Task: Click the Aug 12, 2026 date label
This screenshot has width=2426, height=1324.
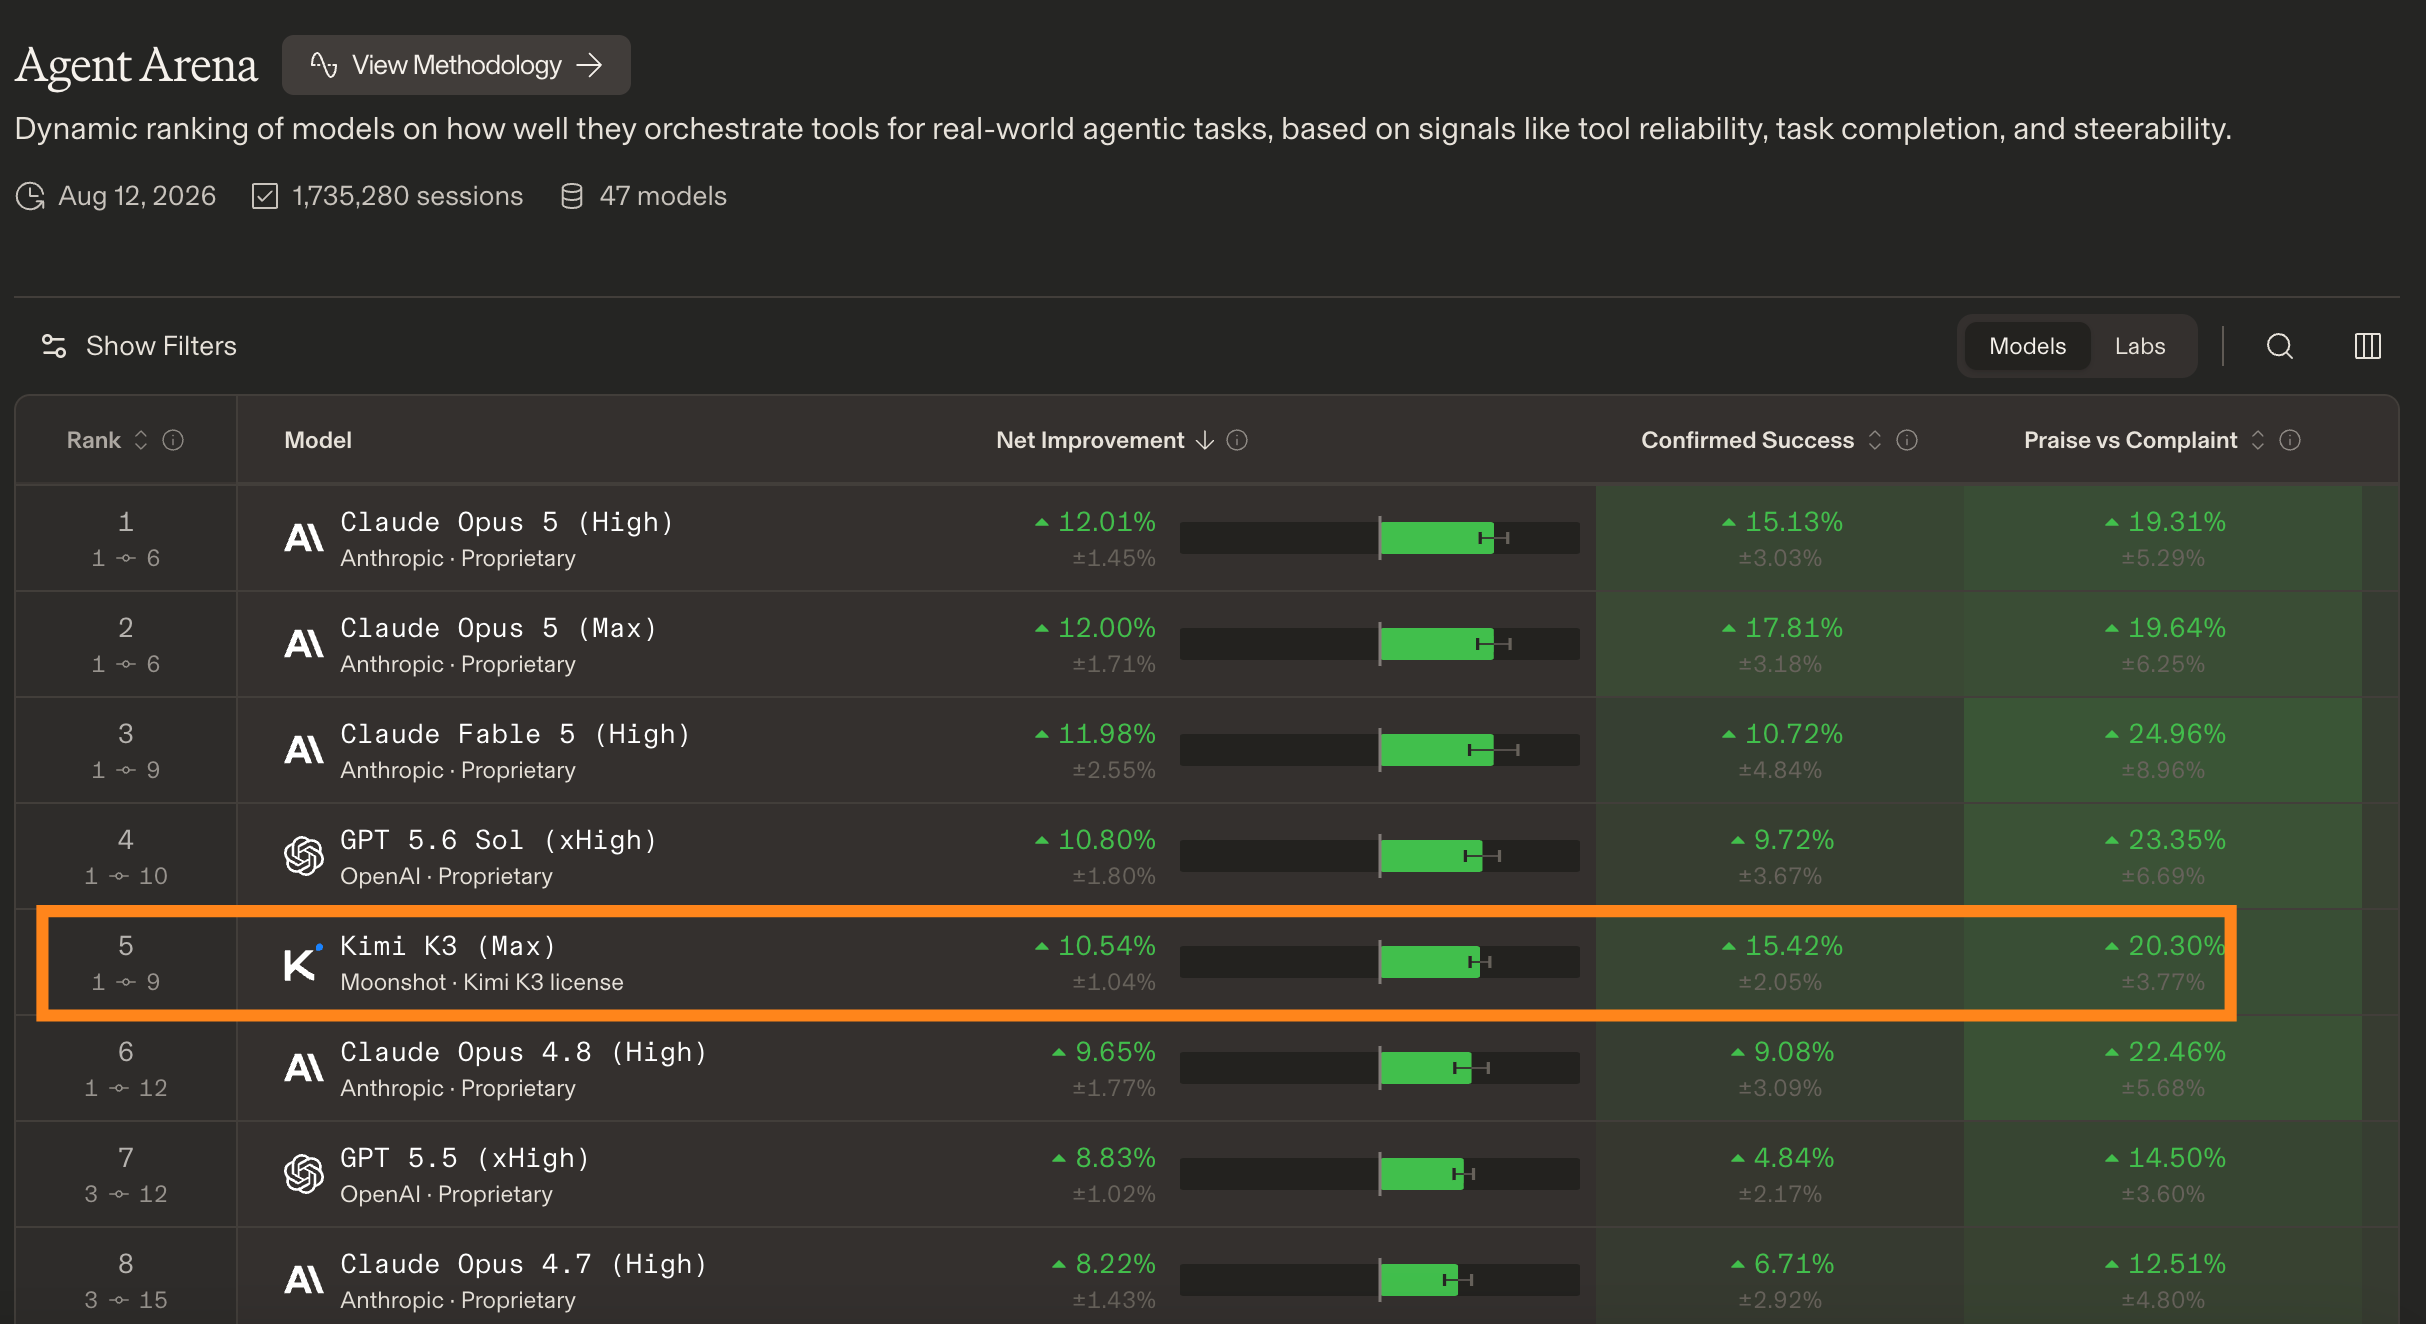Action: [137, 196]
